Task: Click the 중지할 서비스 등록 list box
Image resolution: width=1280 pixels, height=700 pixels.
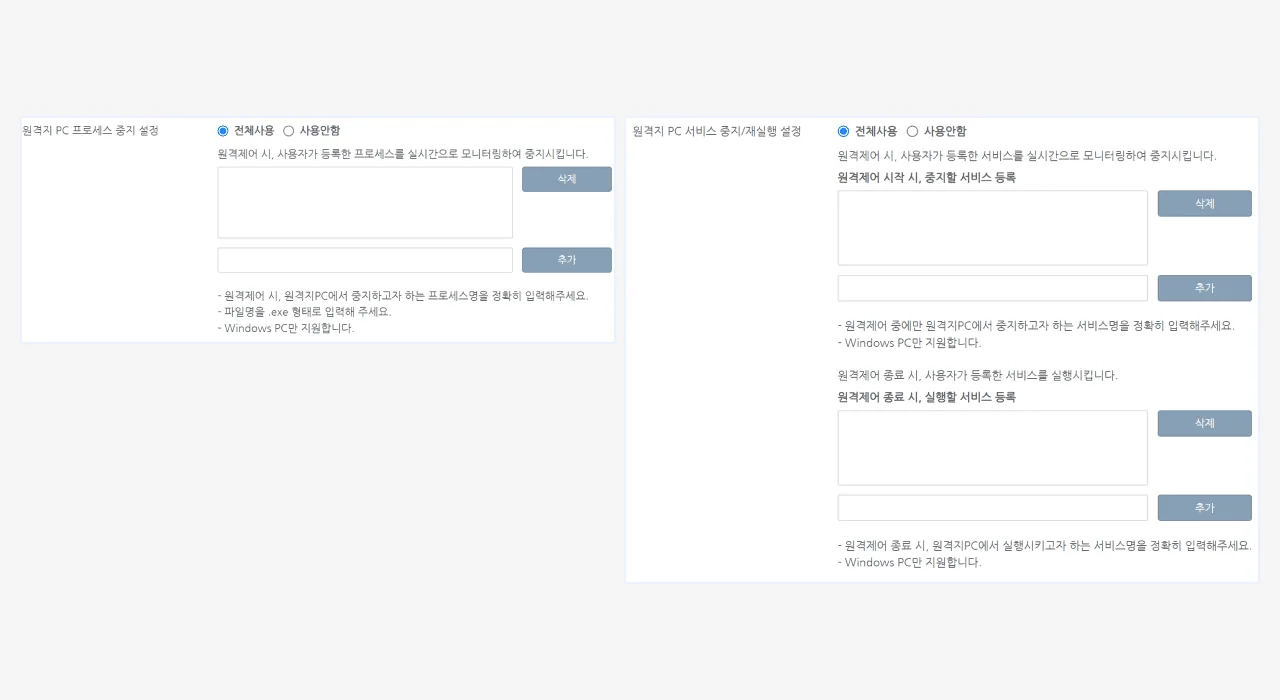Action: [x=992, y=227]
